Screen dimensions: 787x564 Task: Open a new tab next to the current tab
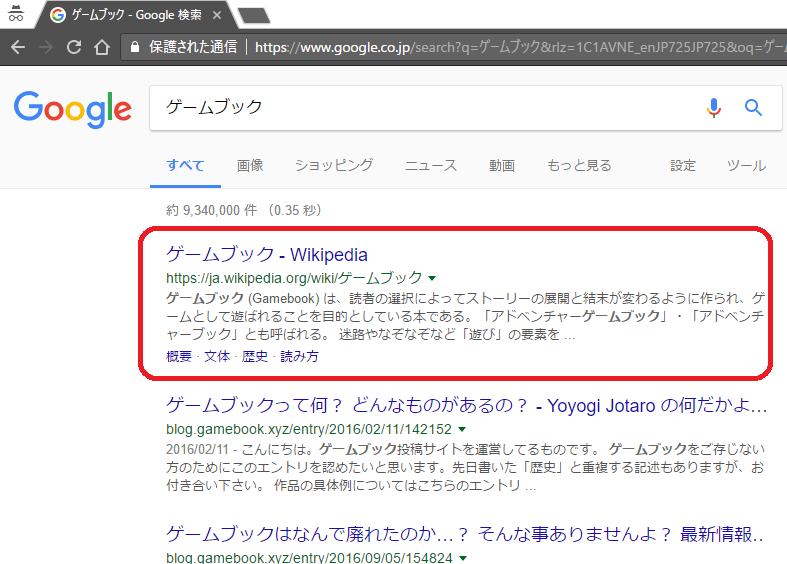tap(254, 16)
